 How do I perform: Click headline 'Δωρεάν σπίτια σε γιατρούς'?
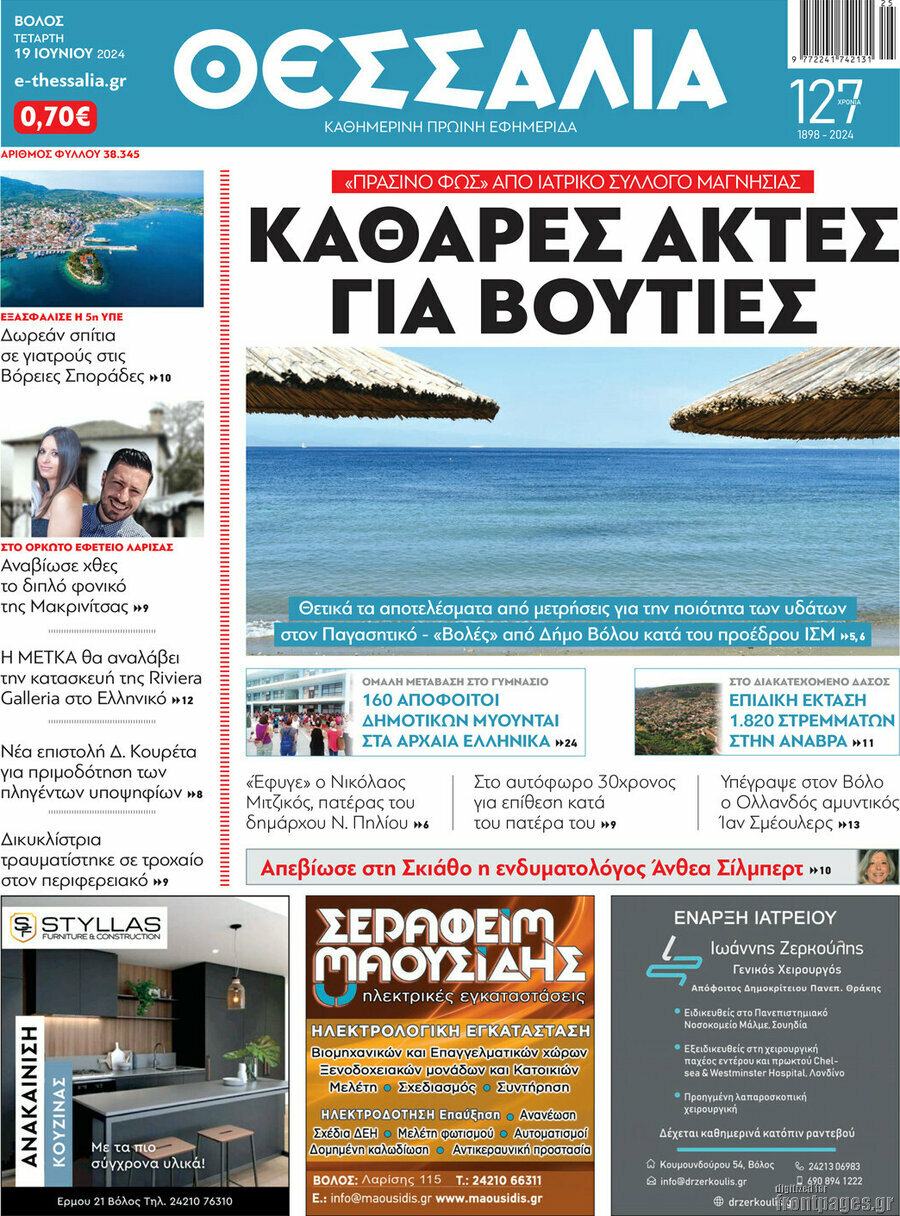tap(86, 357)
